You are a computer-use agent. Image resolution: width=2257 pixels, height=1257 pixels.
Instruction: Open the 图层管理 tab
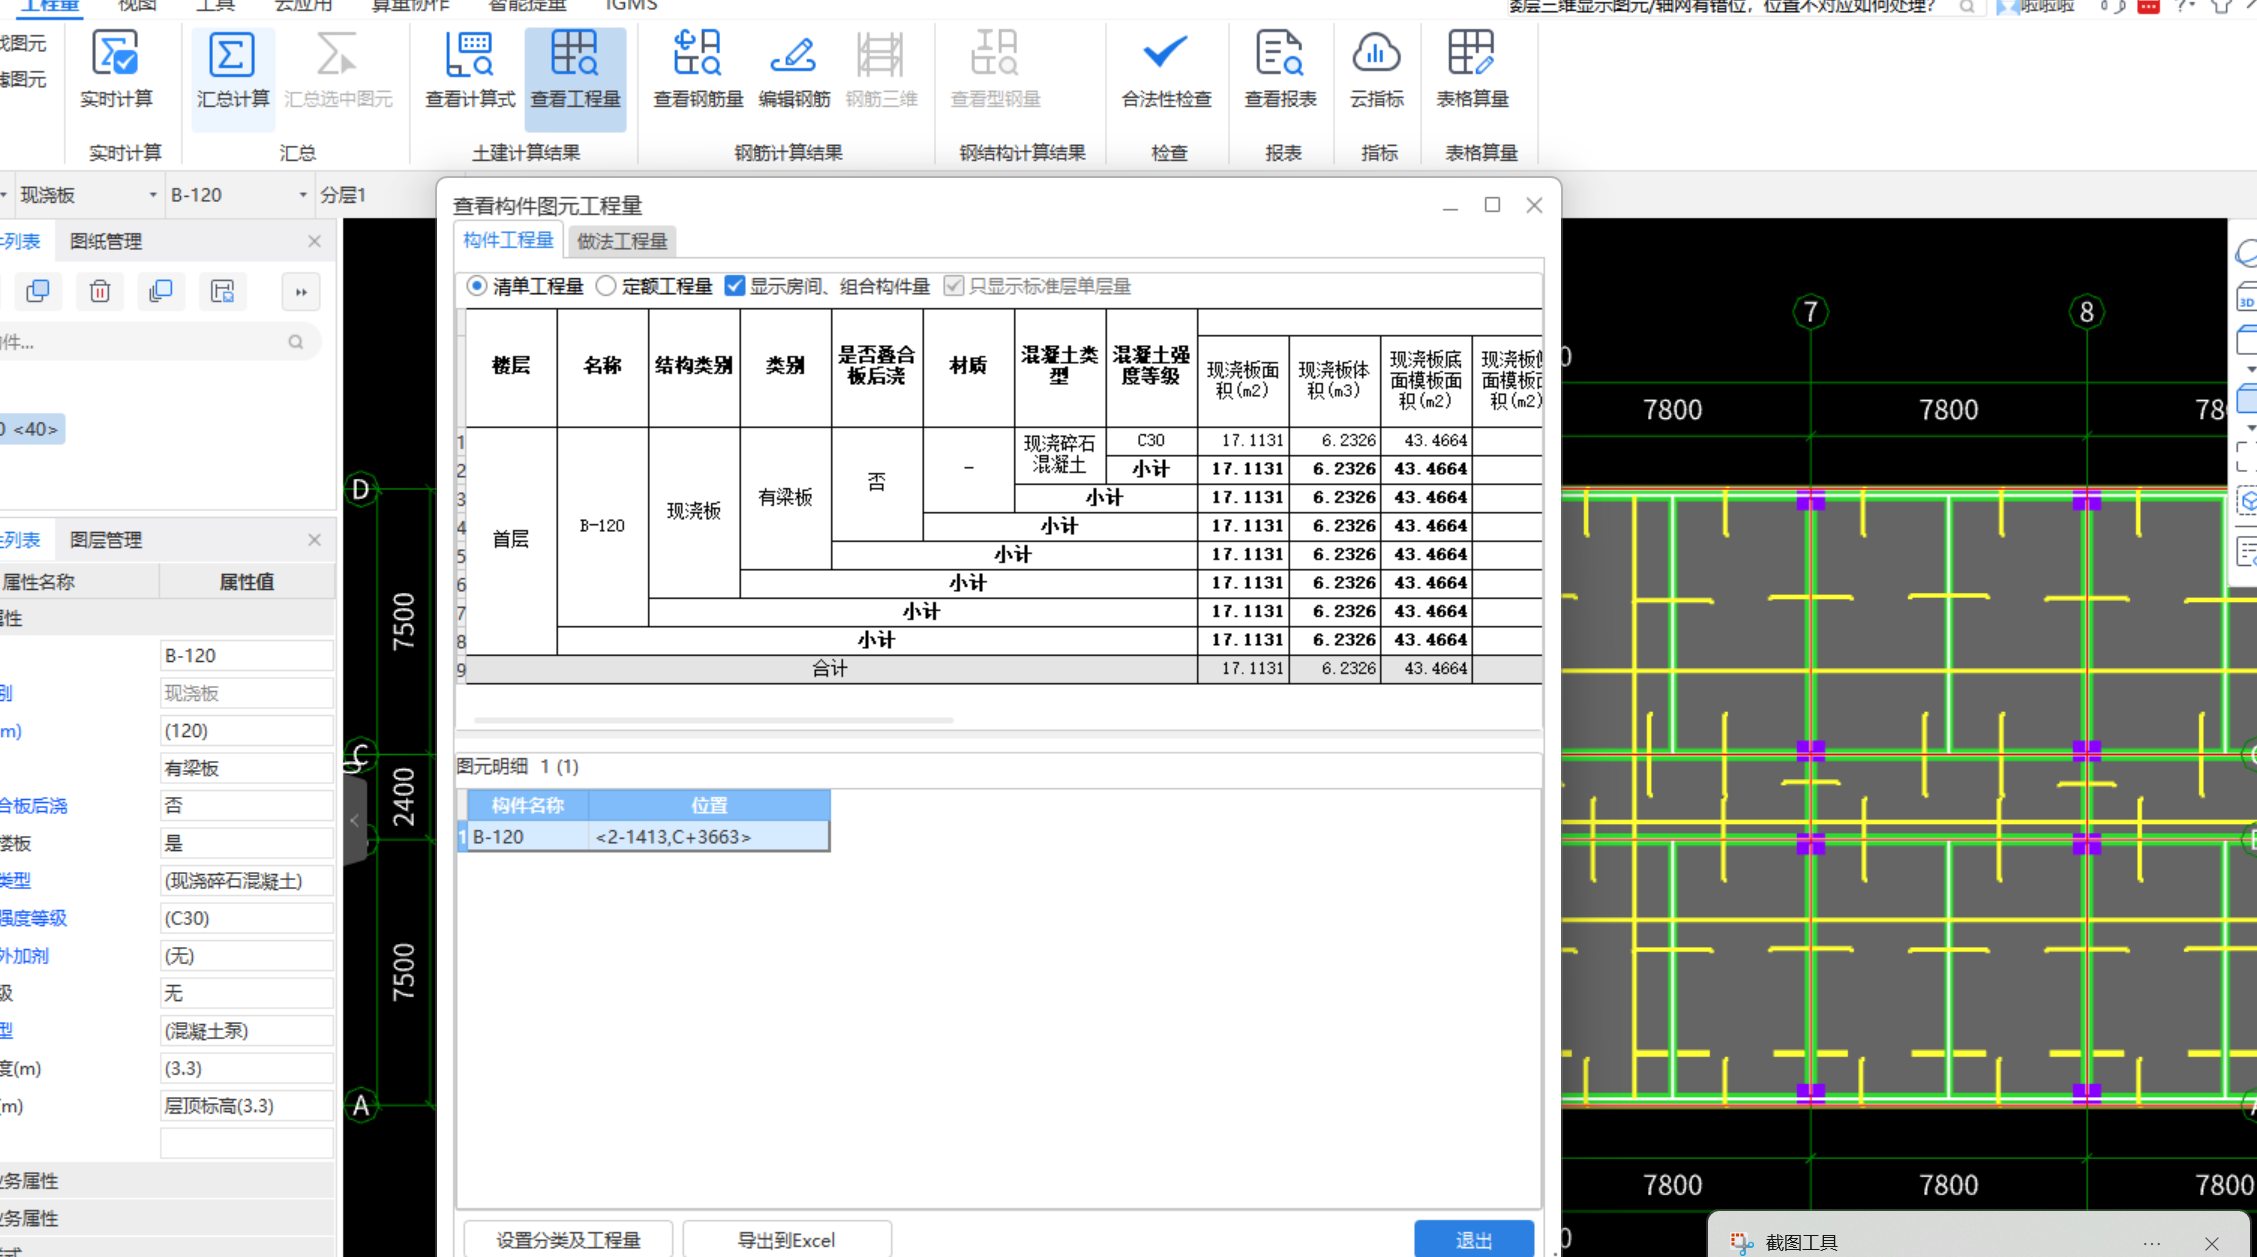point(106,540)
